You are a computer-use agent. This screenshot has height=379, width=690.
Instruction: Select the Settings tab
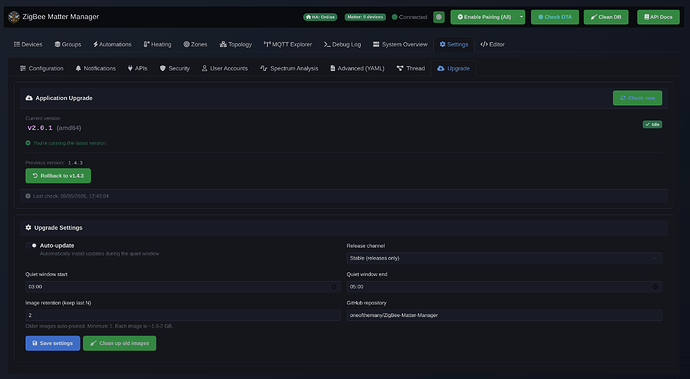pos(454,44)
